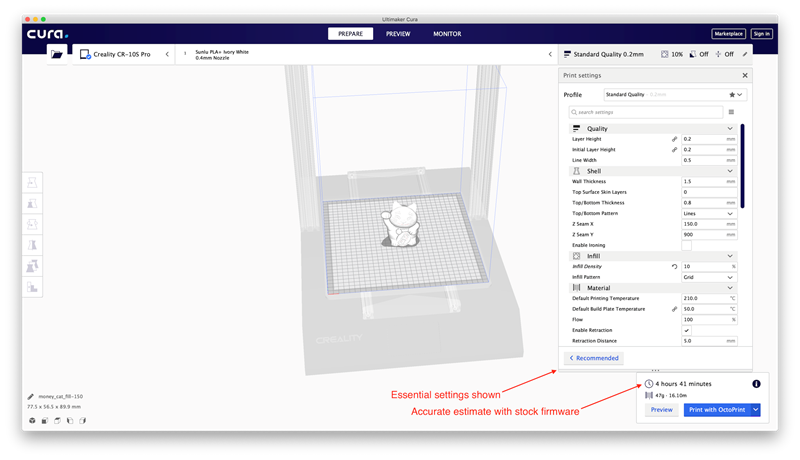Collapse the Quality settings section
800x460 pixels.
(730, 128)
